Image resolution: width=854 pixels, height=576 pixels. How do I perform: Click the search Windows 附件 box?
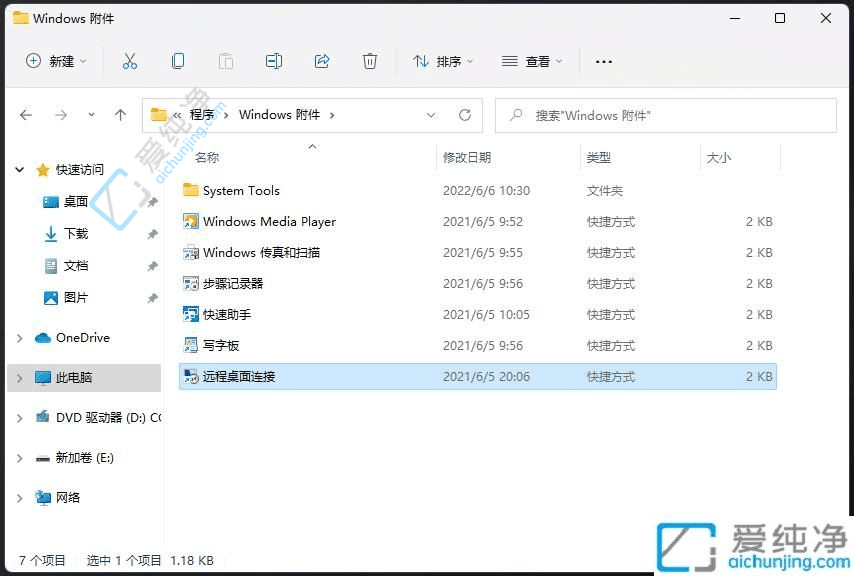pyautogui.click(x=666, y=115)
